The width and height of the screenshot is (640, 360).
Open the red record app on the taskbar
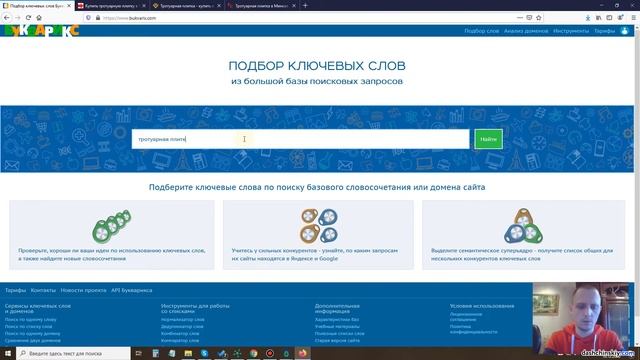pos(270,353)
